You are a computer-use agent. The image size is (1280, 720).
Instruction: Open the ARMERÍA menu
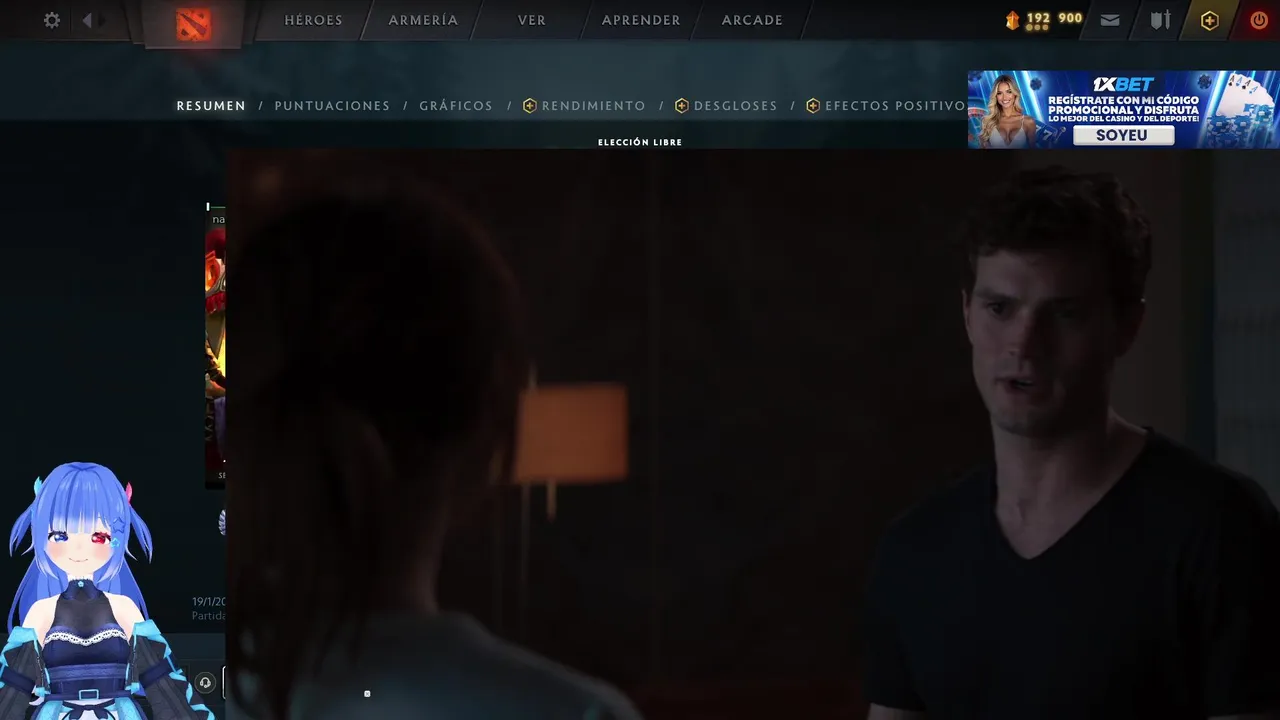pyautogui.click(x=423, y=20)
